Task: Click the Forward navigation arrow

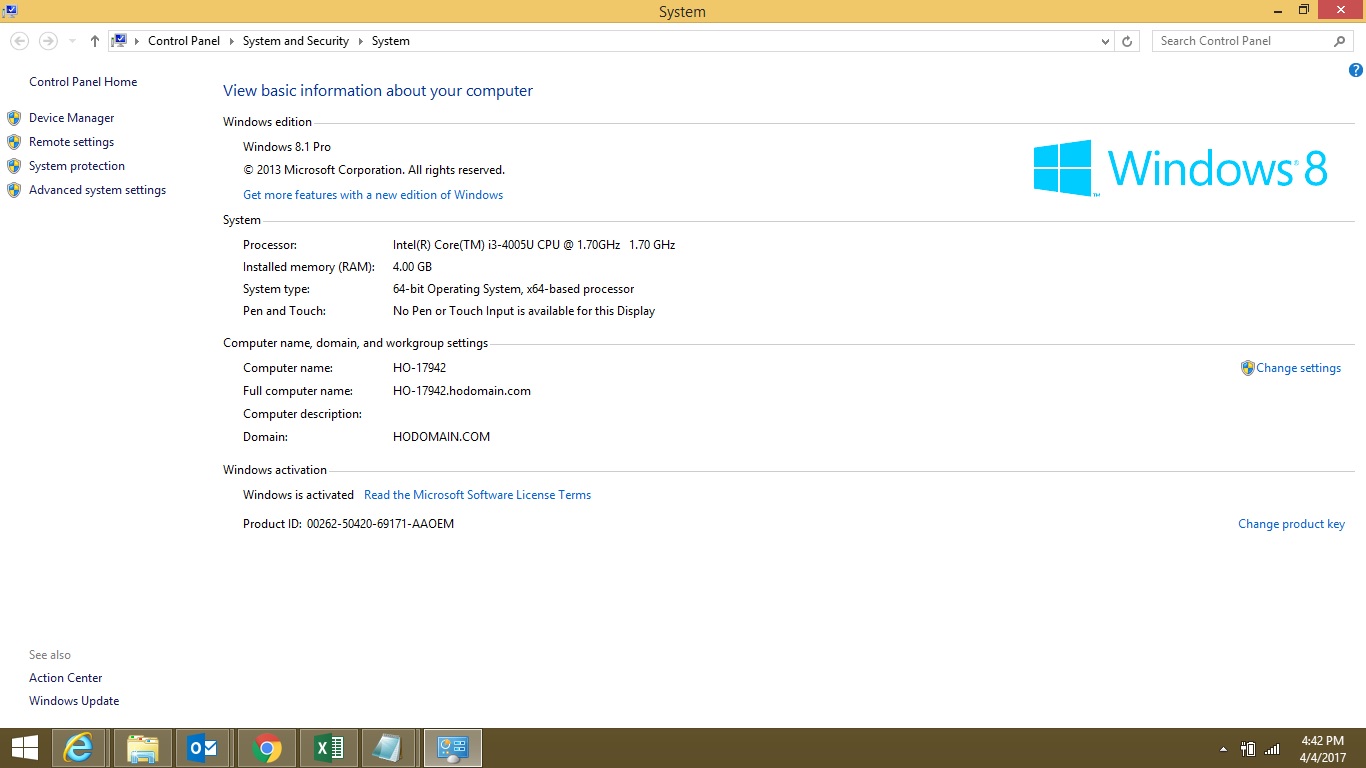Action: click(x=47, y=41)
